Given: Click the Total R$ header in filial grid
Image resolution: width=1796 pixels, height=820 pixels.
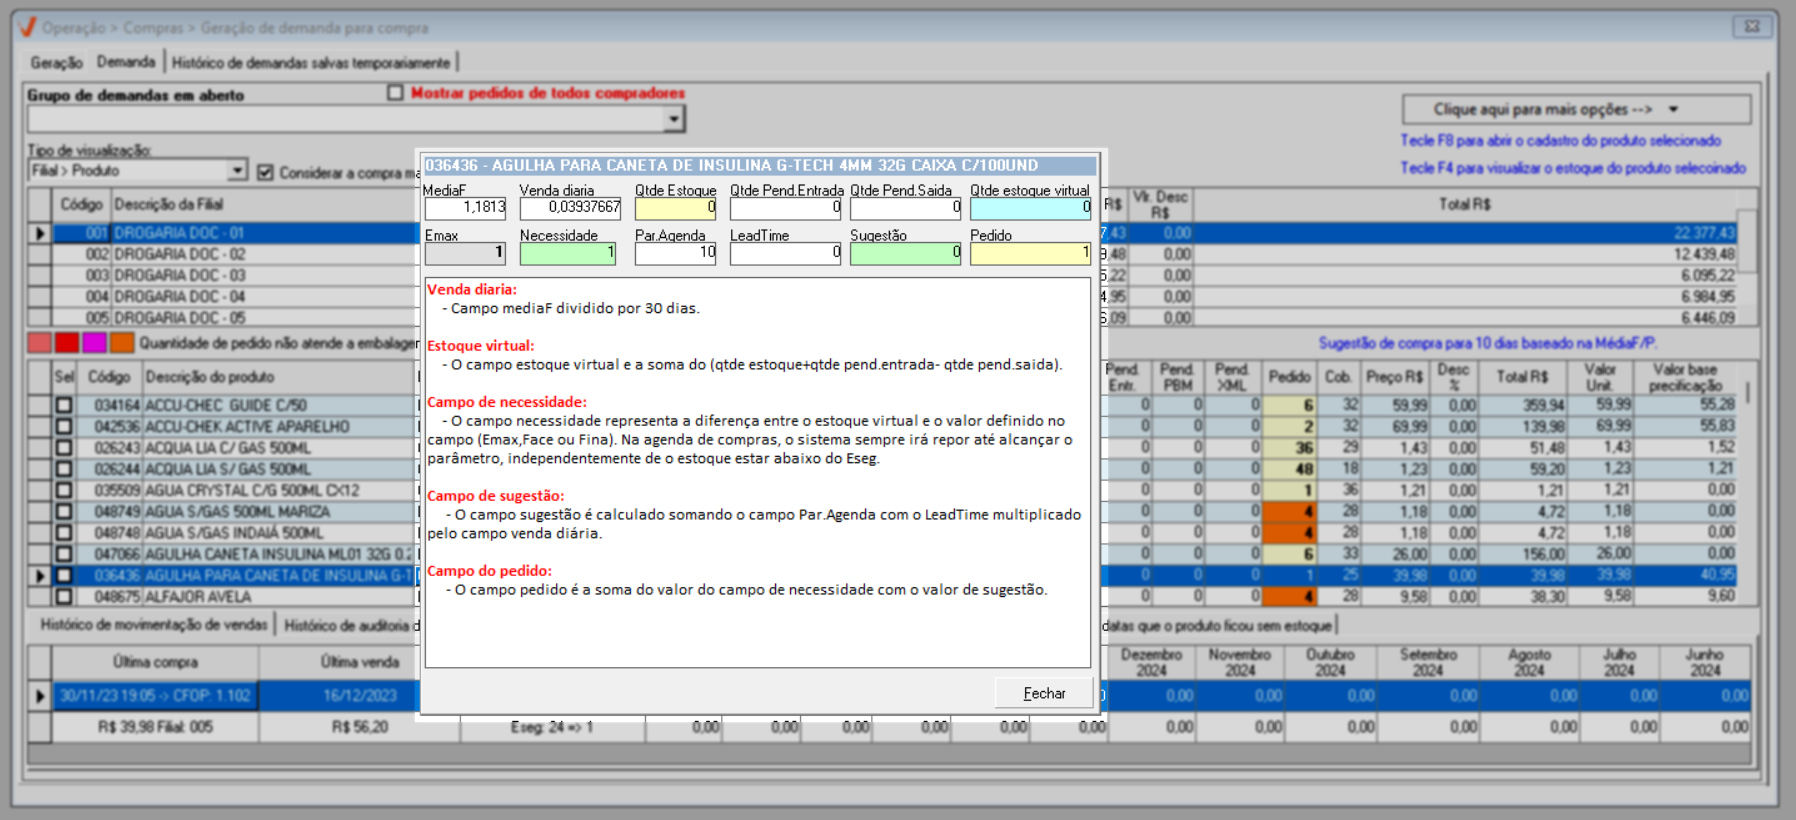Looking at the screenshot, I should click(x=1465, y=204).
